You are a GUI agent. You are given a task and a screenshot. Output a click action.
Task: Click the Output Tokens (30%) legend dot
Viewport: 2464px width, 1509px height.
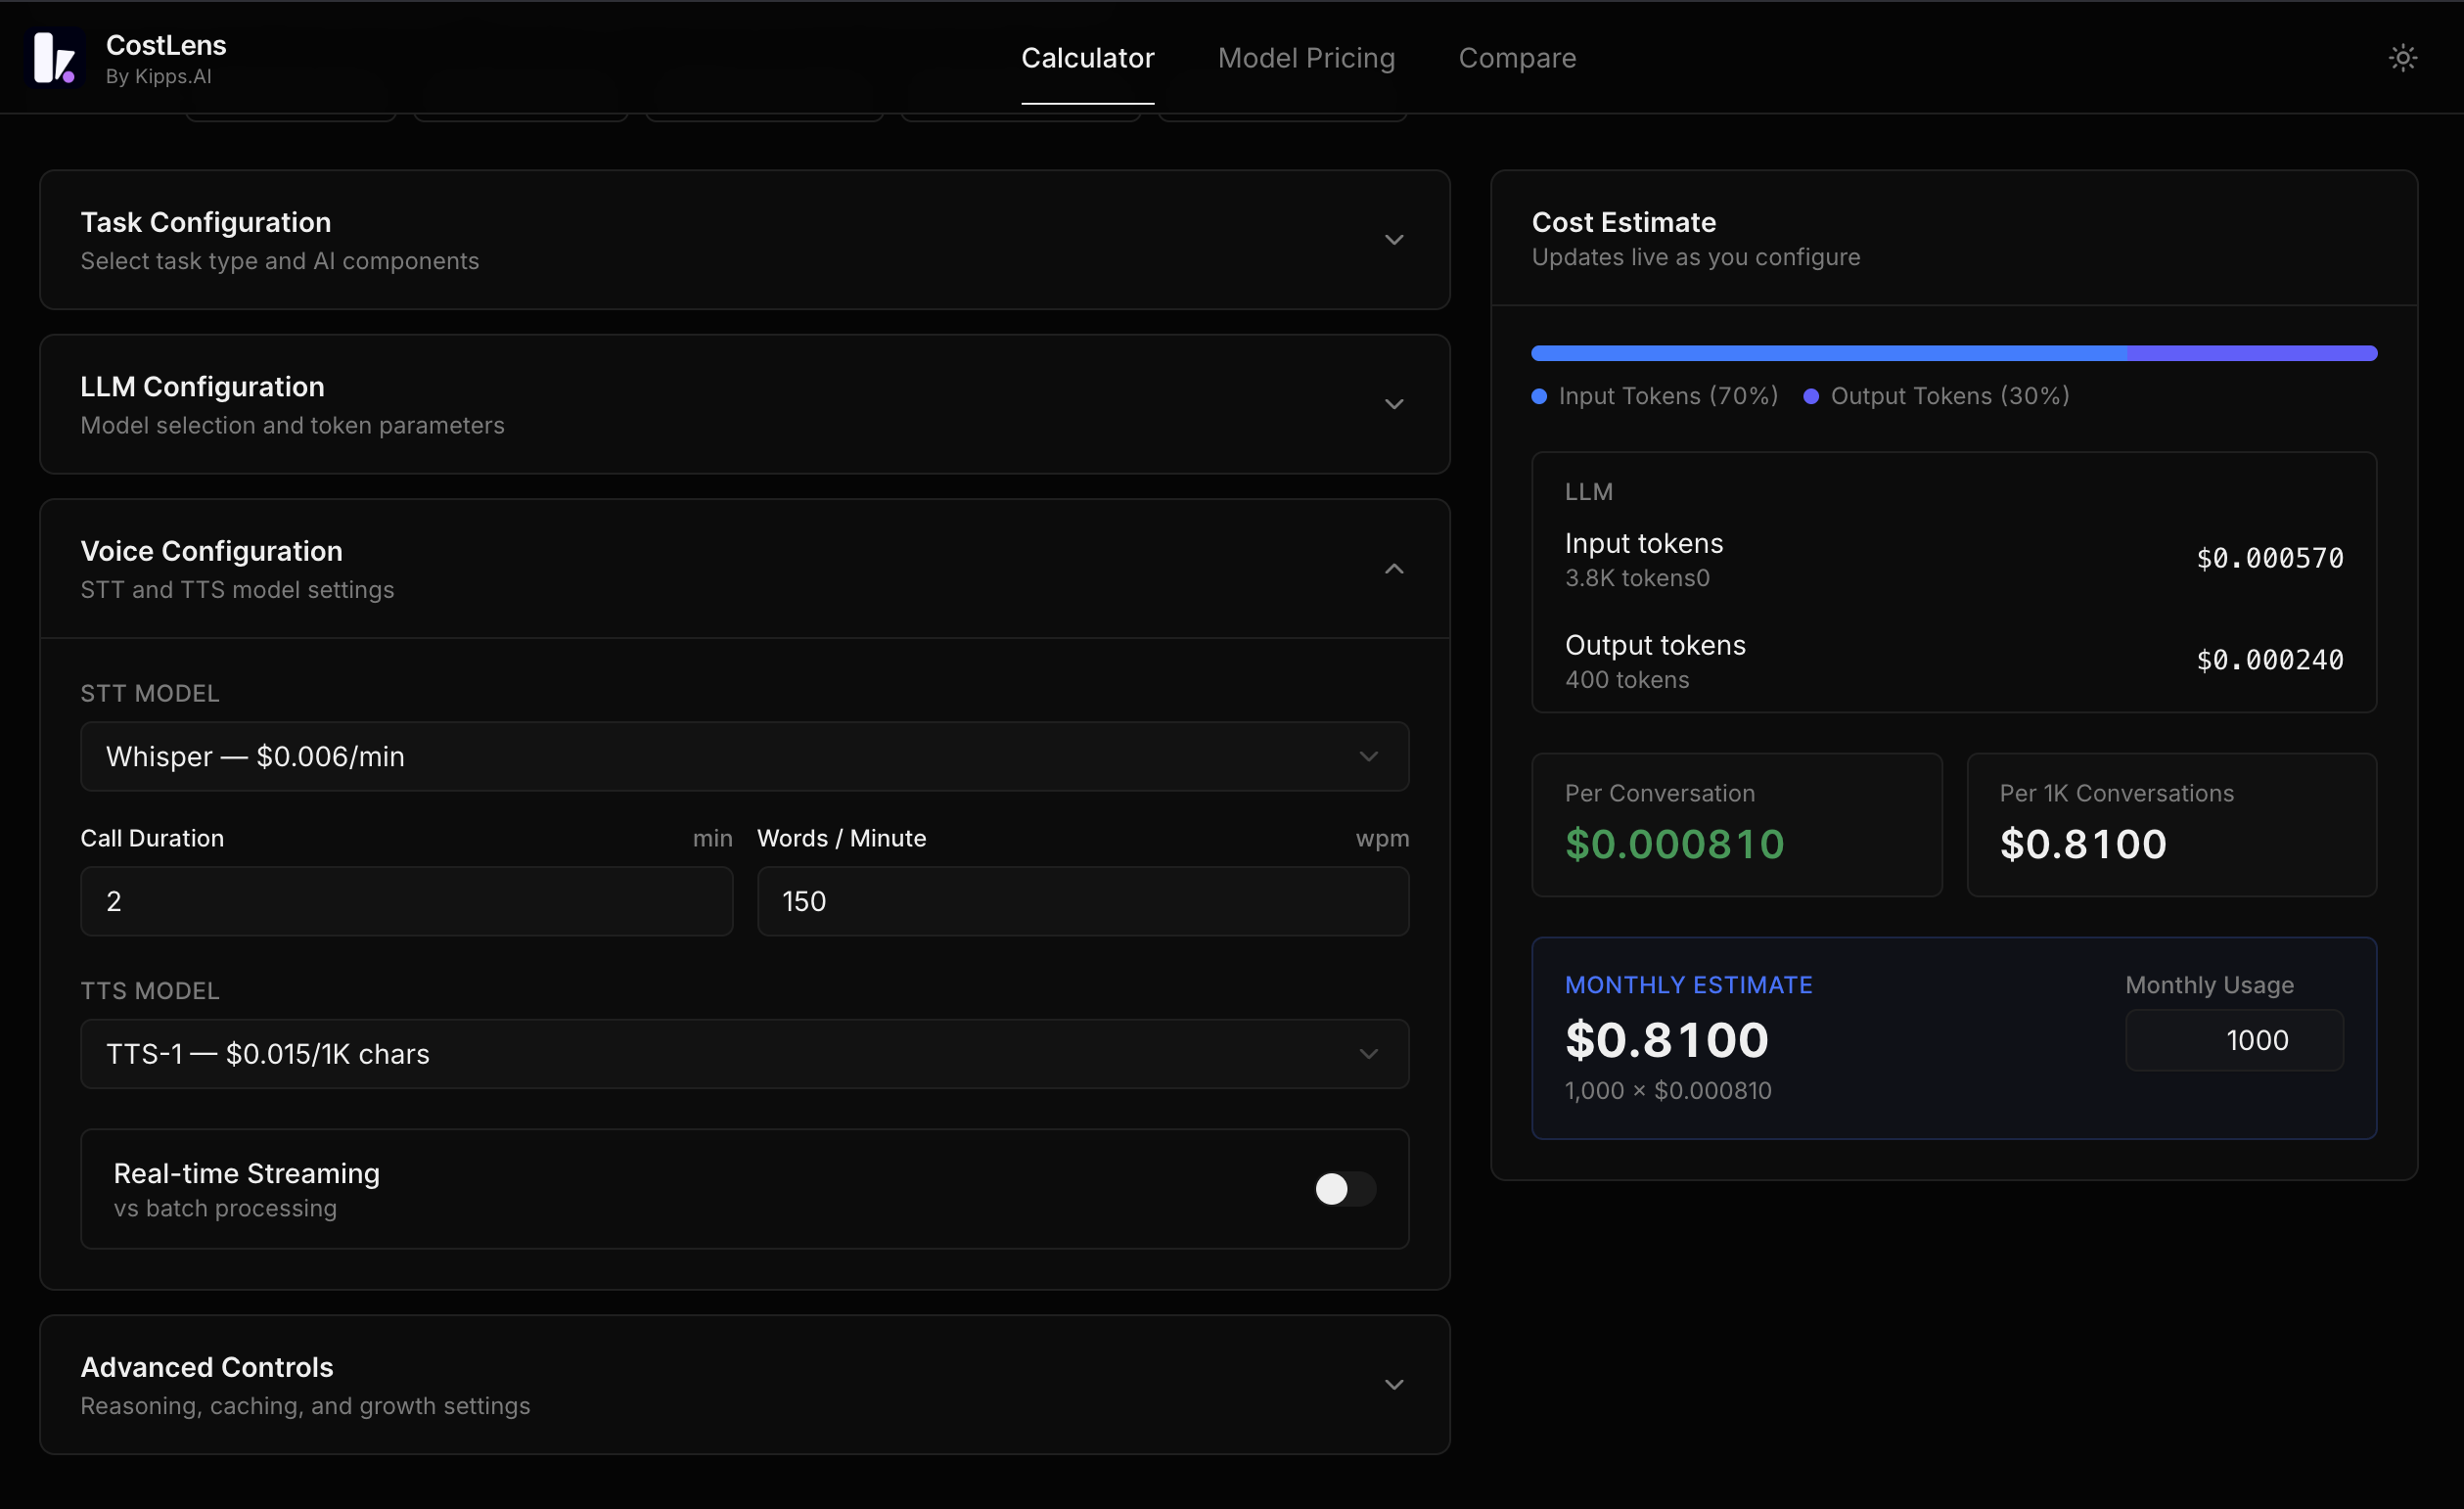(x=1810, y=397)
